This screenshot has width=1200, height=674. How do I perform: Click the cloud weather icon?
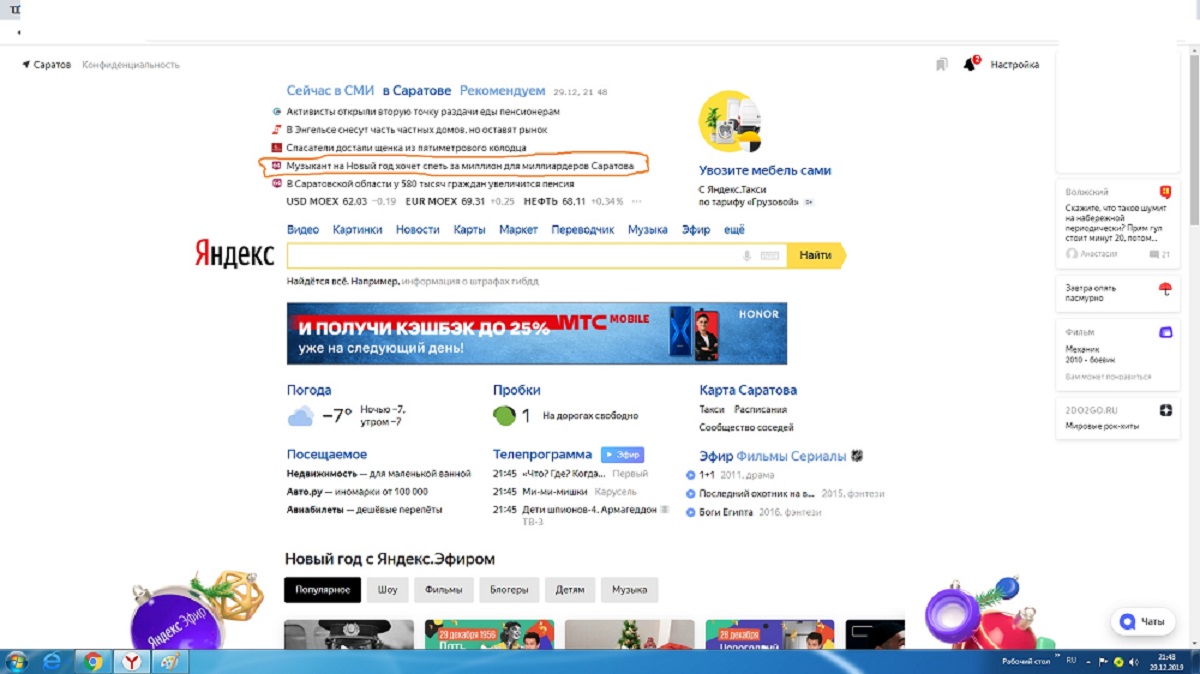(x=301, y=416)
